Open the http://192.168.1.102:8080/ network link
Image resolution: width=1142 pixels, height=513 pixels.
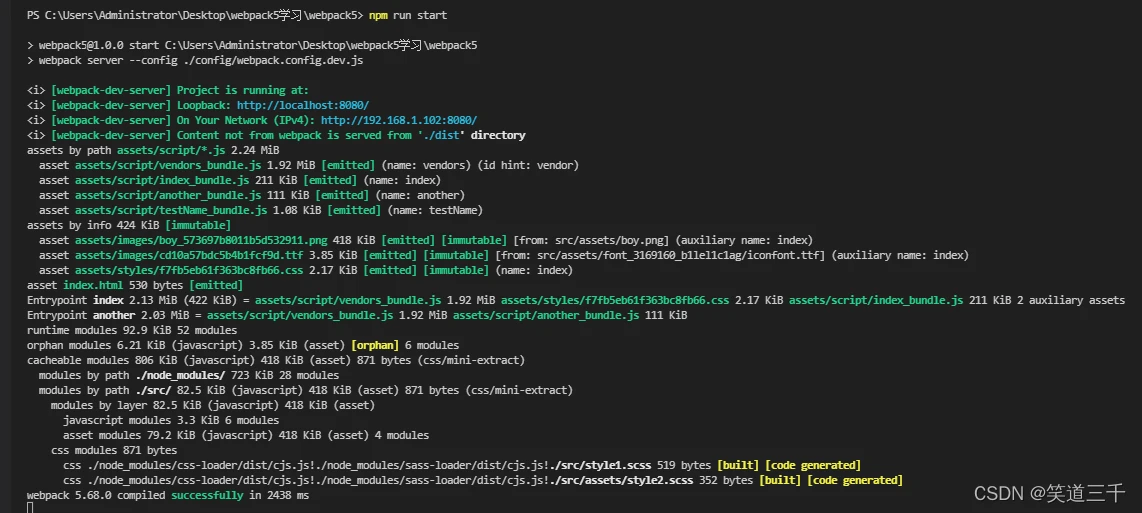point(398,120)
